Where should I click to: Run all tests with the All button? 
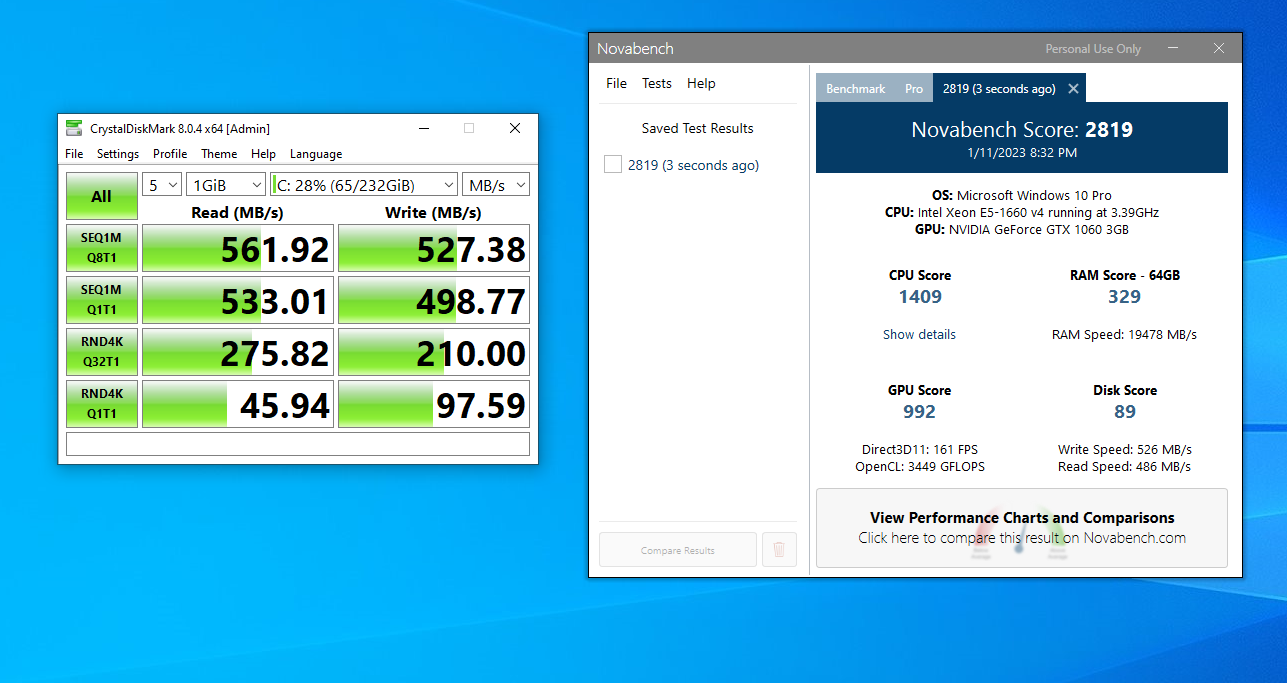(102, 196)
